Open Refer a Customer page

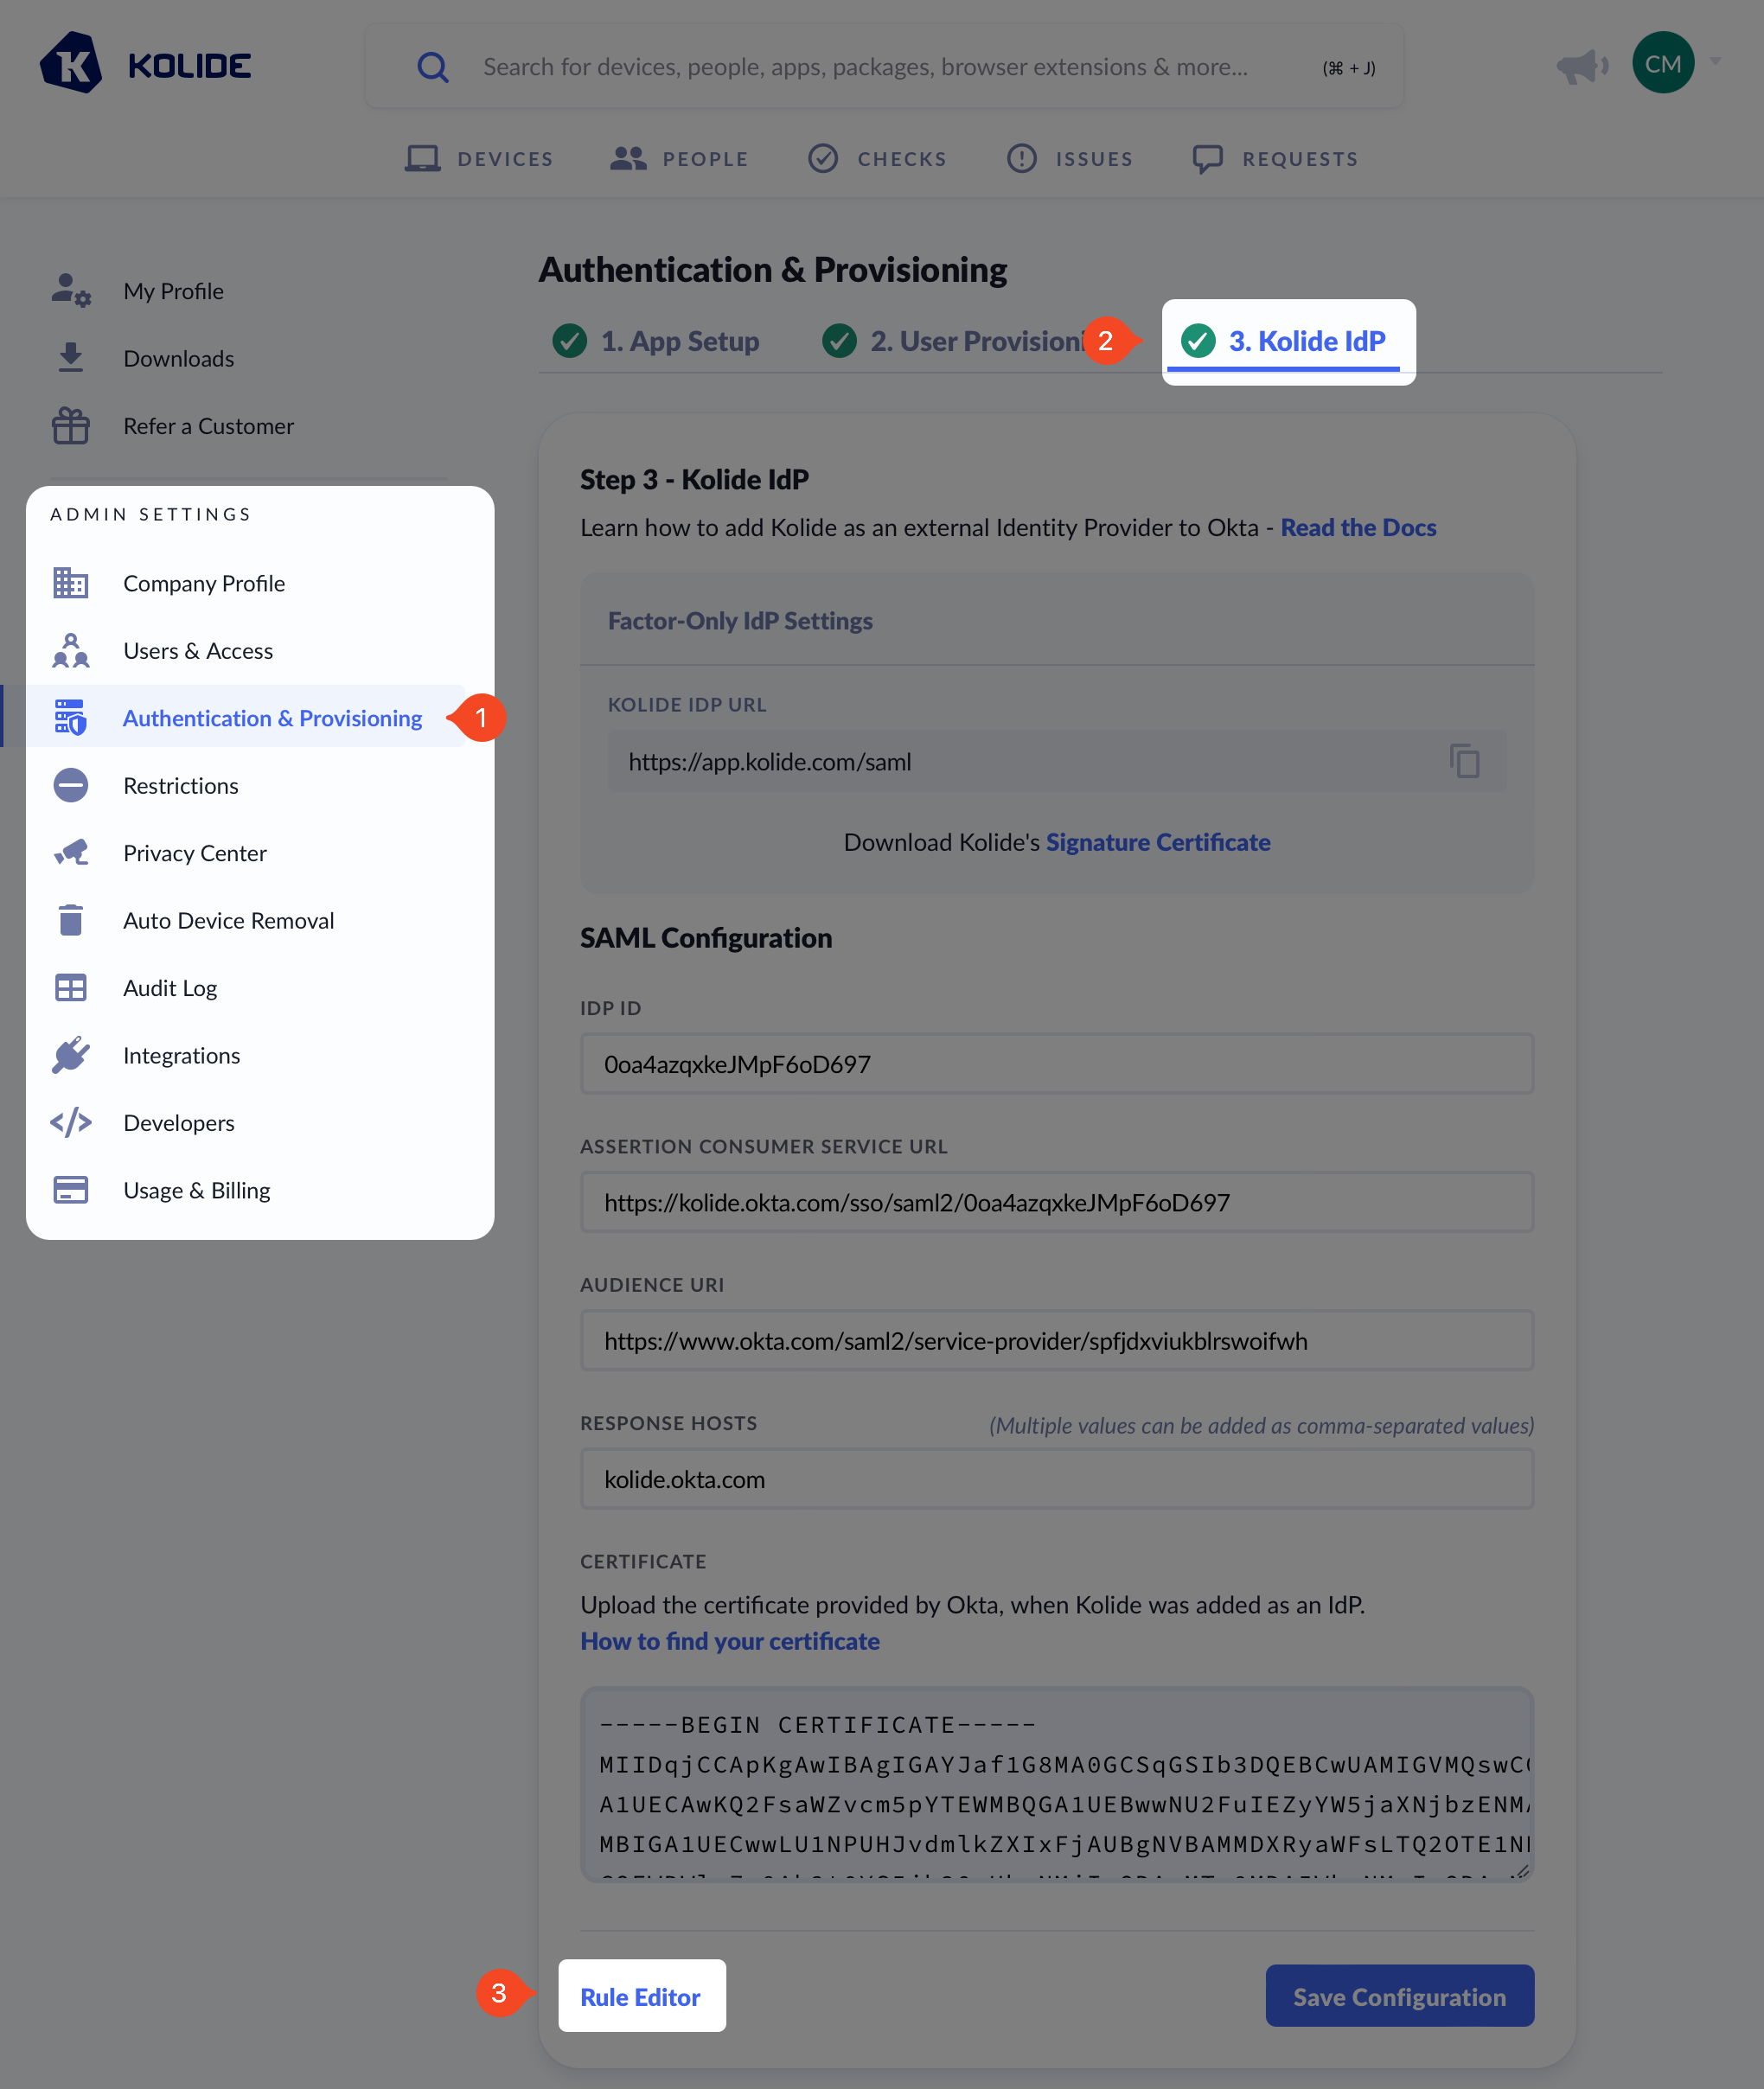tap(208, 426)
